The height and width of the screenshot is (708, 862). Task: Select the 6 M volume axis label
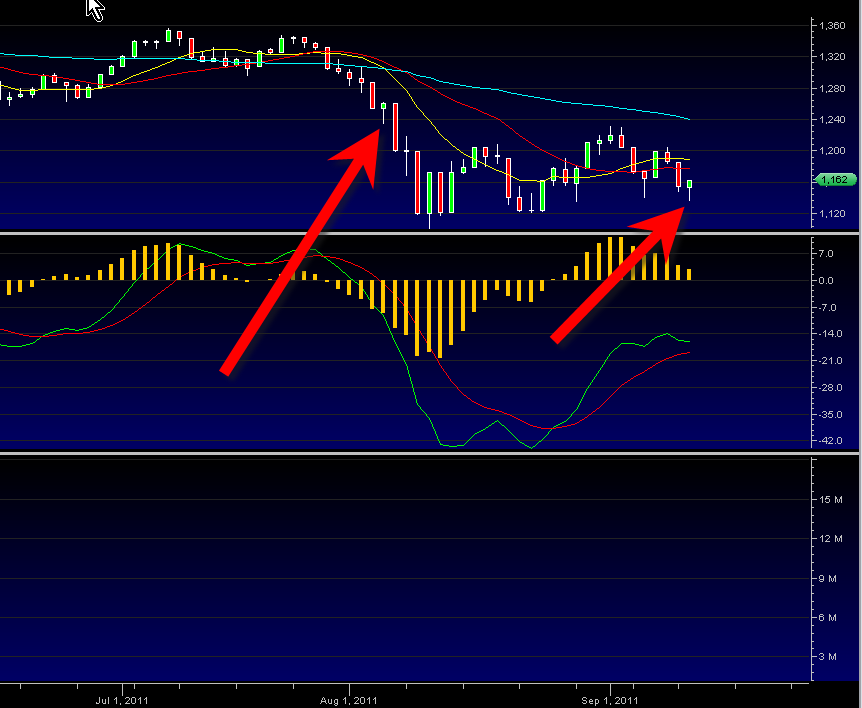click(828, 618)
